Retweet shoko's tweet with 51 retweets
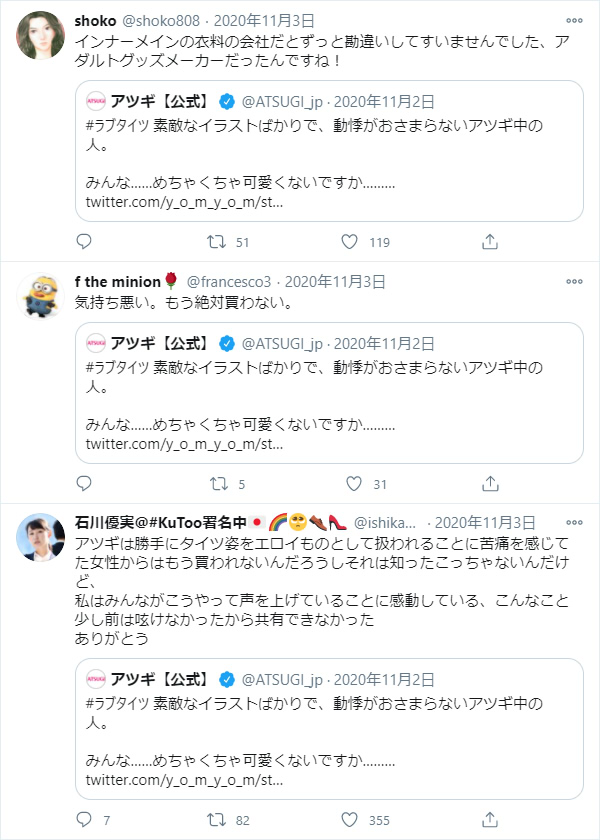 (x=216, y=242)
